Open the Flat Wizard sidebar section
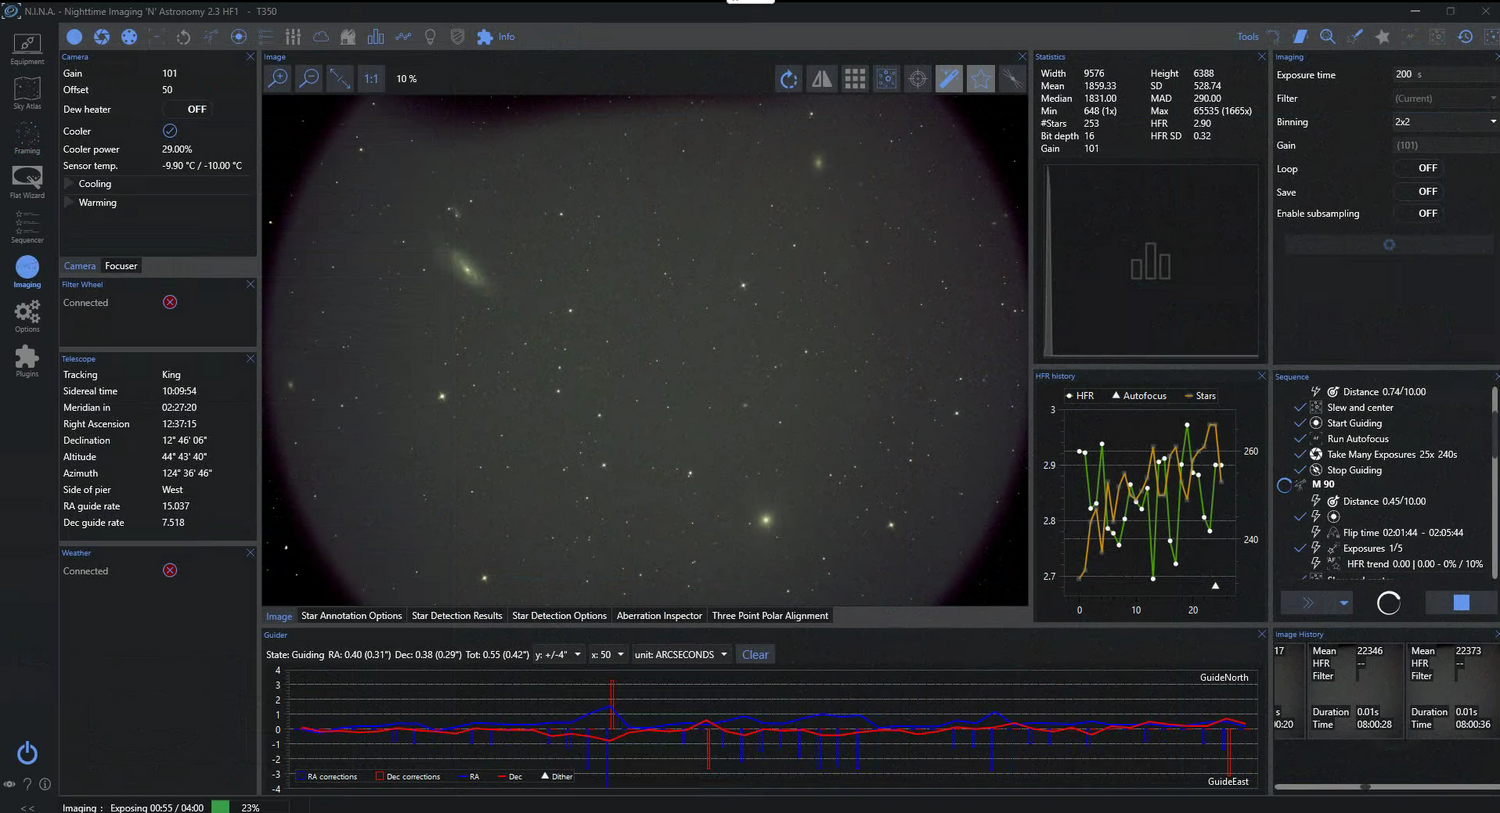The height and width of the screenshot is (813, 1500). click(x=27, y=182)
